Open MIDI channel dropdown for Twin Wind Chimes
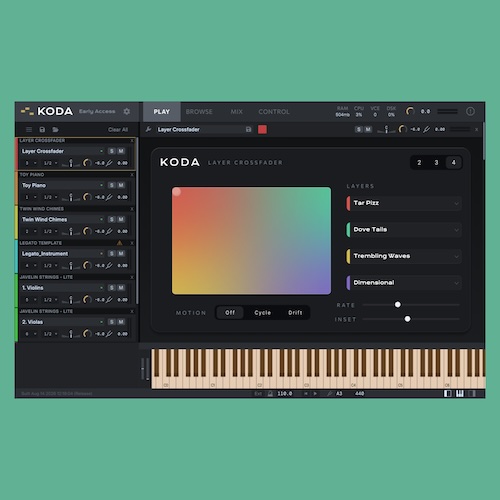The width and height of the screenshot is (500, 500). (30, 231)
